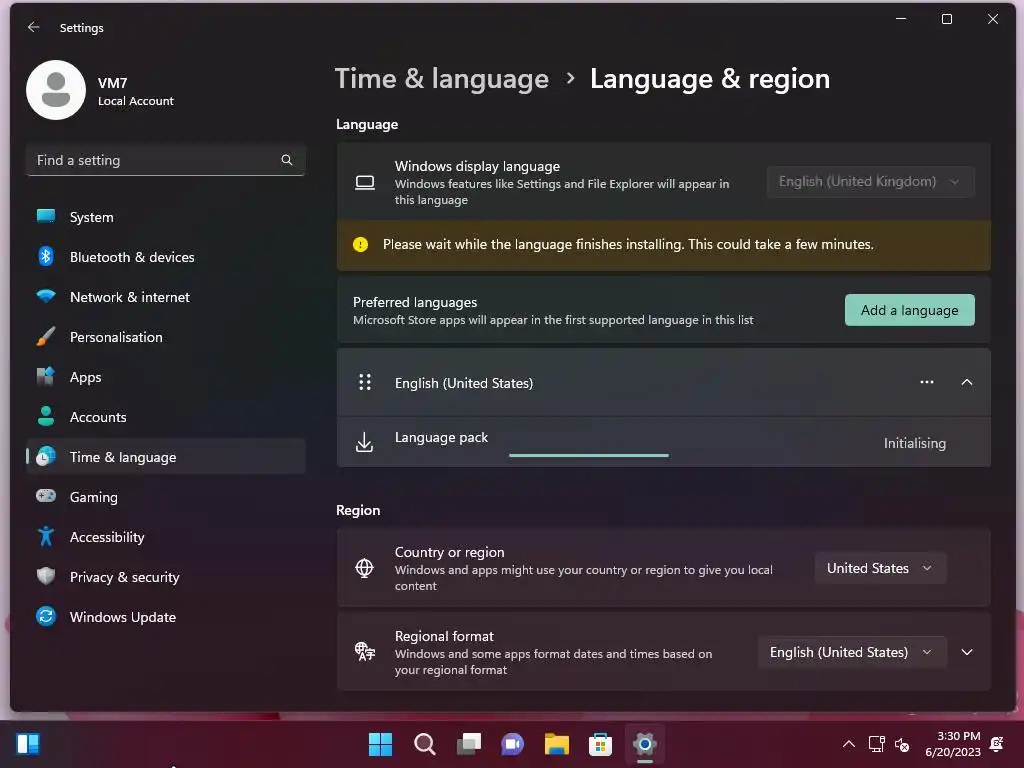Screen dimensions: 1024x768
Task: Click the Regional format icon
Action: tap(364, 651)
